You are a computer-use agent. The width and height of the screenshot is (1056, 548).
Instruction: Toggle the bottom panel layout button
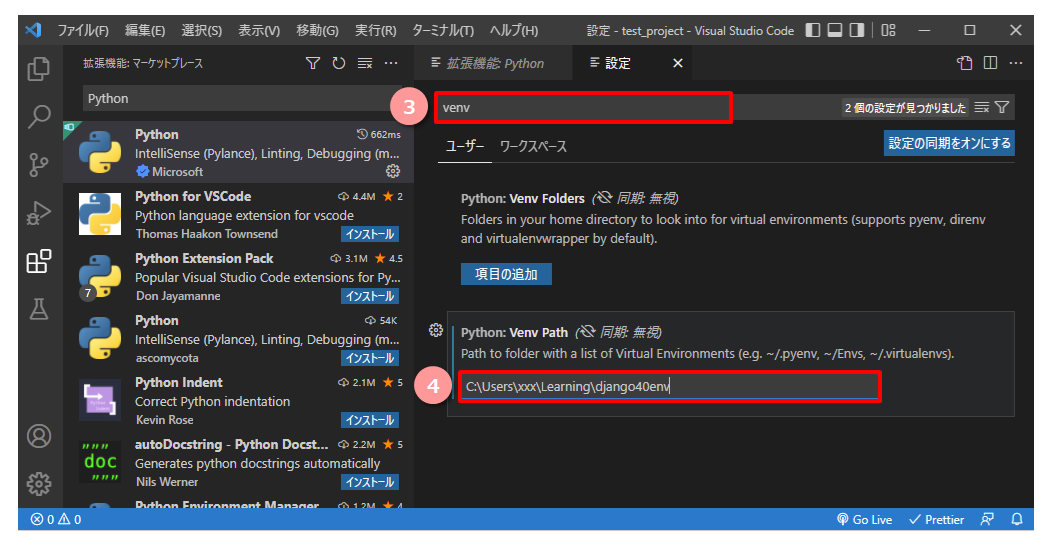click(x=834, y=30)
